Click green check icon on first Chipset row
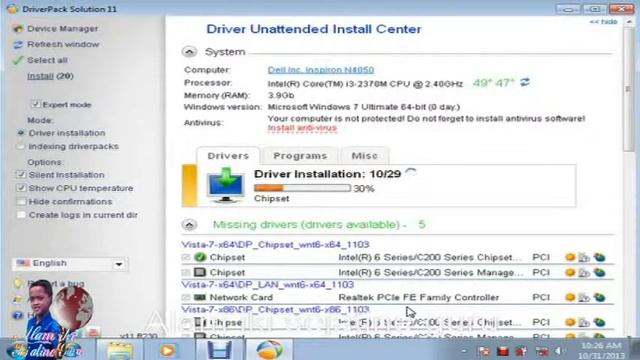This screenshot has width=640, height=360. [x=200, y=257]
